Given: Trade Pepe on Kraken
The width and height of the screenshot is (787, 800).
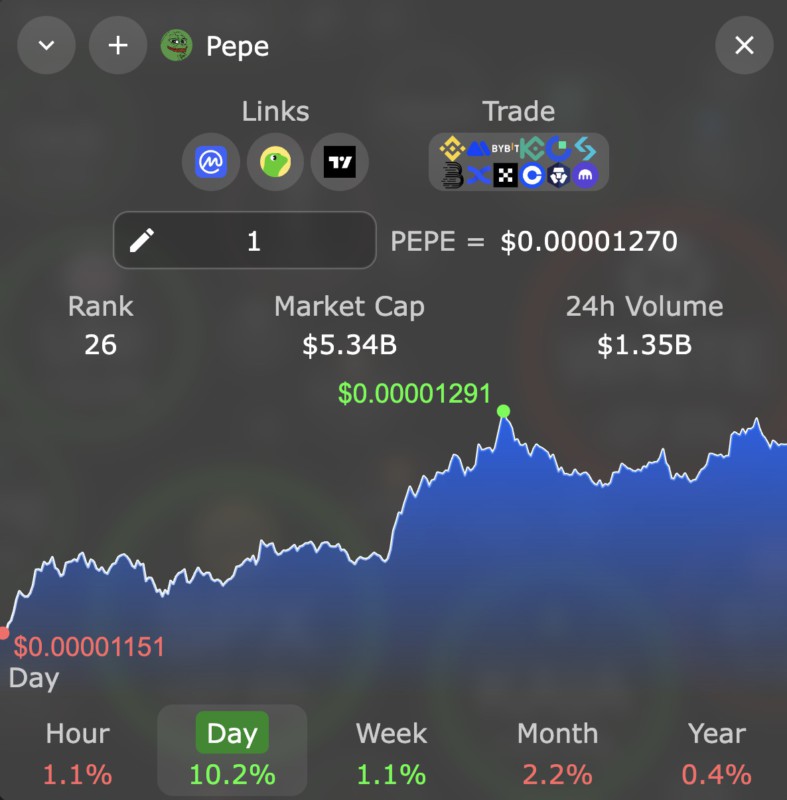Looking at the screenshot, I should click(x=586, y=176).
